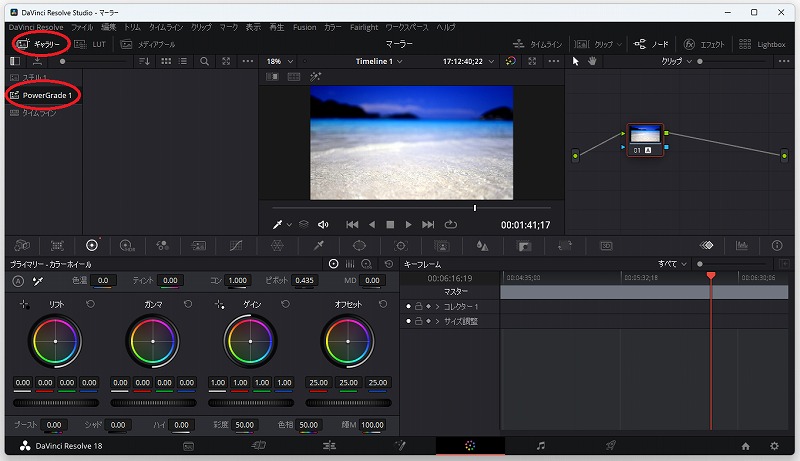Toggle the gallery sidebar panel layout icon

(15, 61)
